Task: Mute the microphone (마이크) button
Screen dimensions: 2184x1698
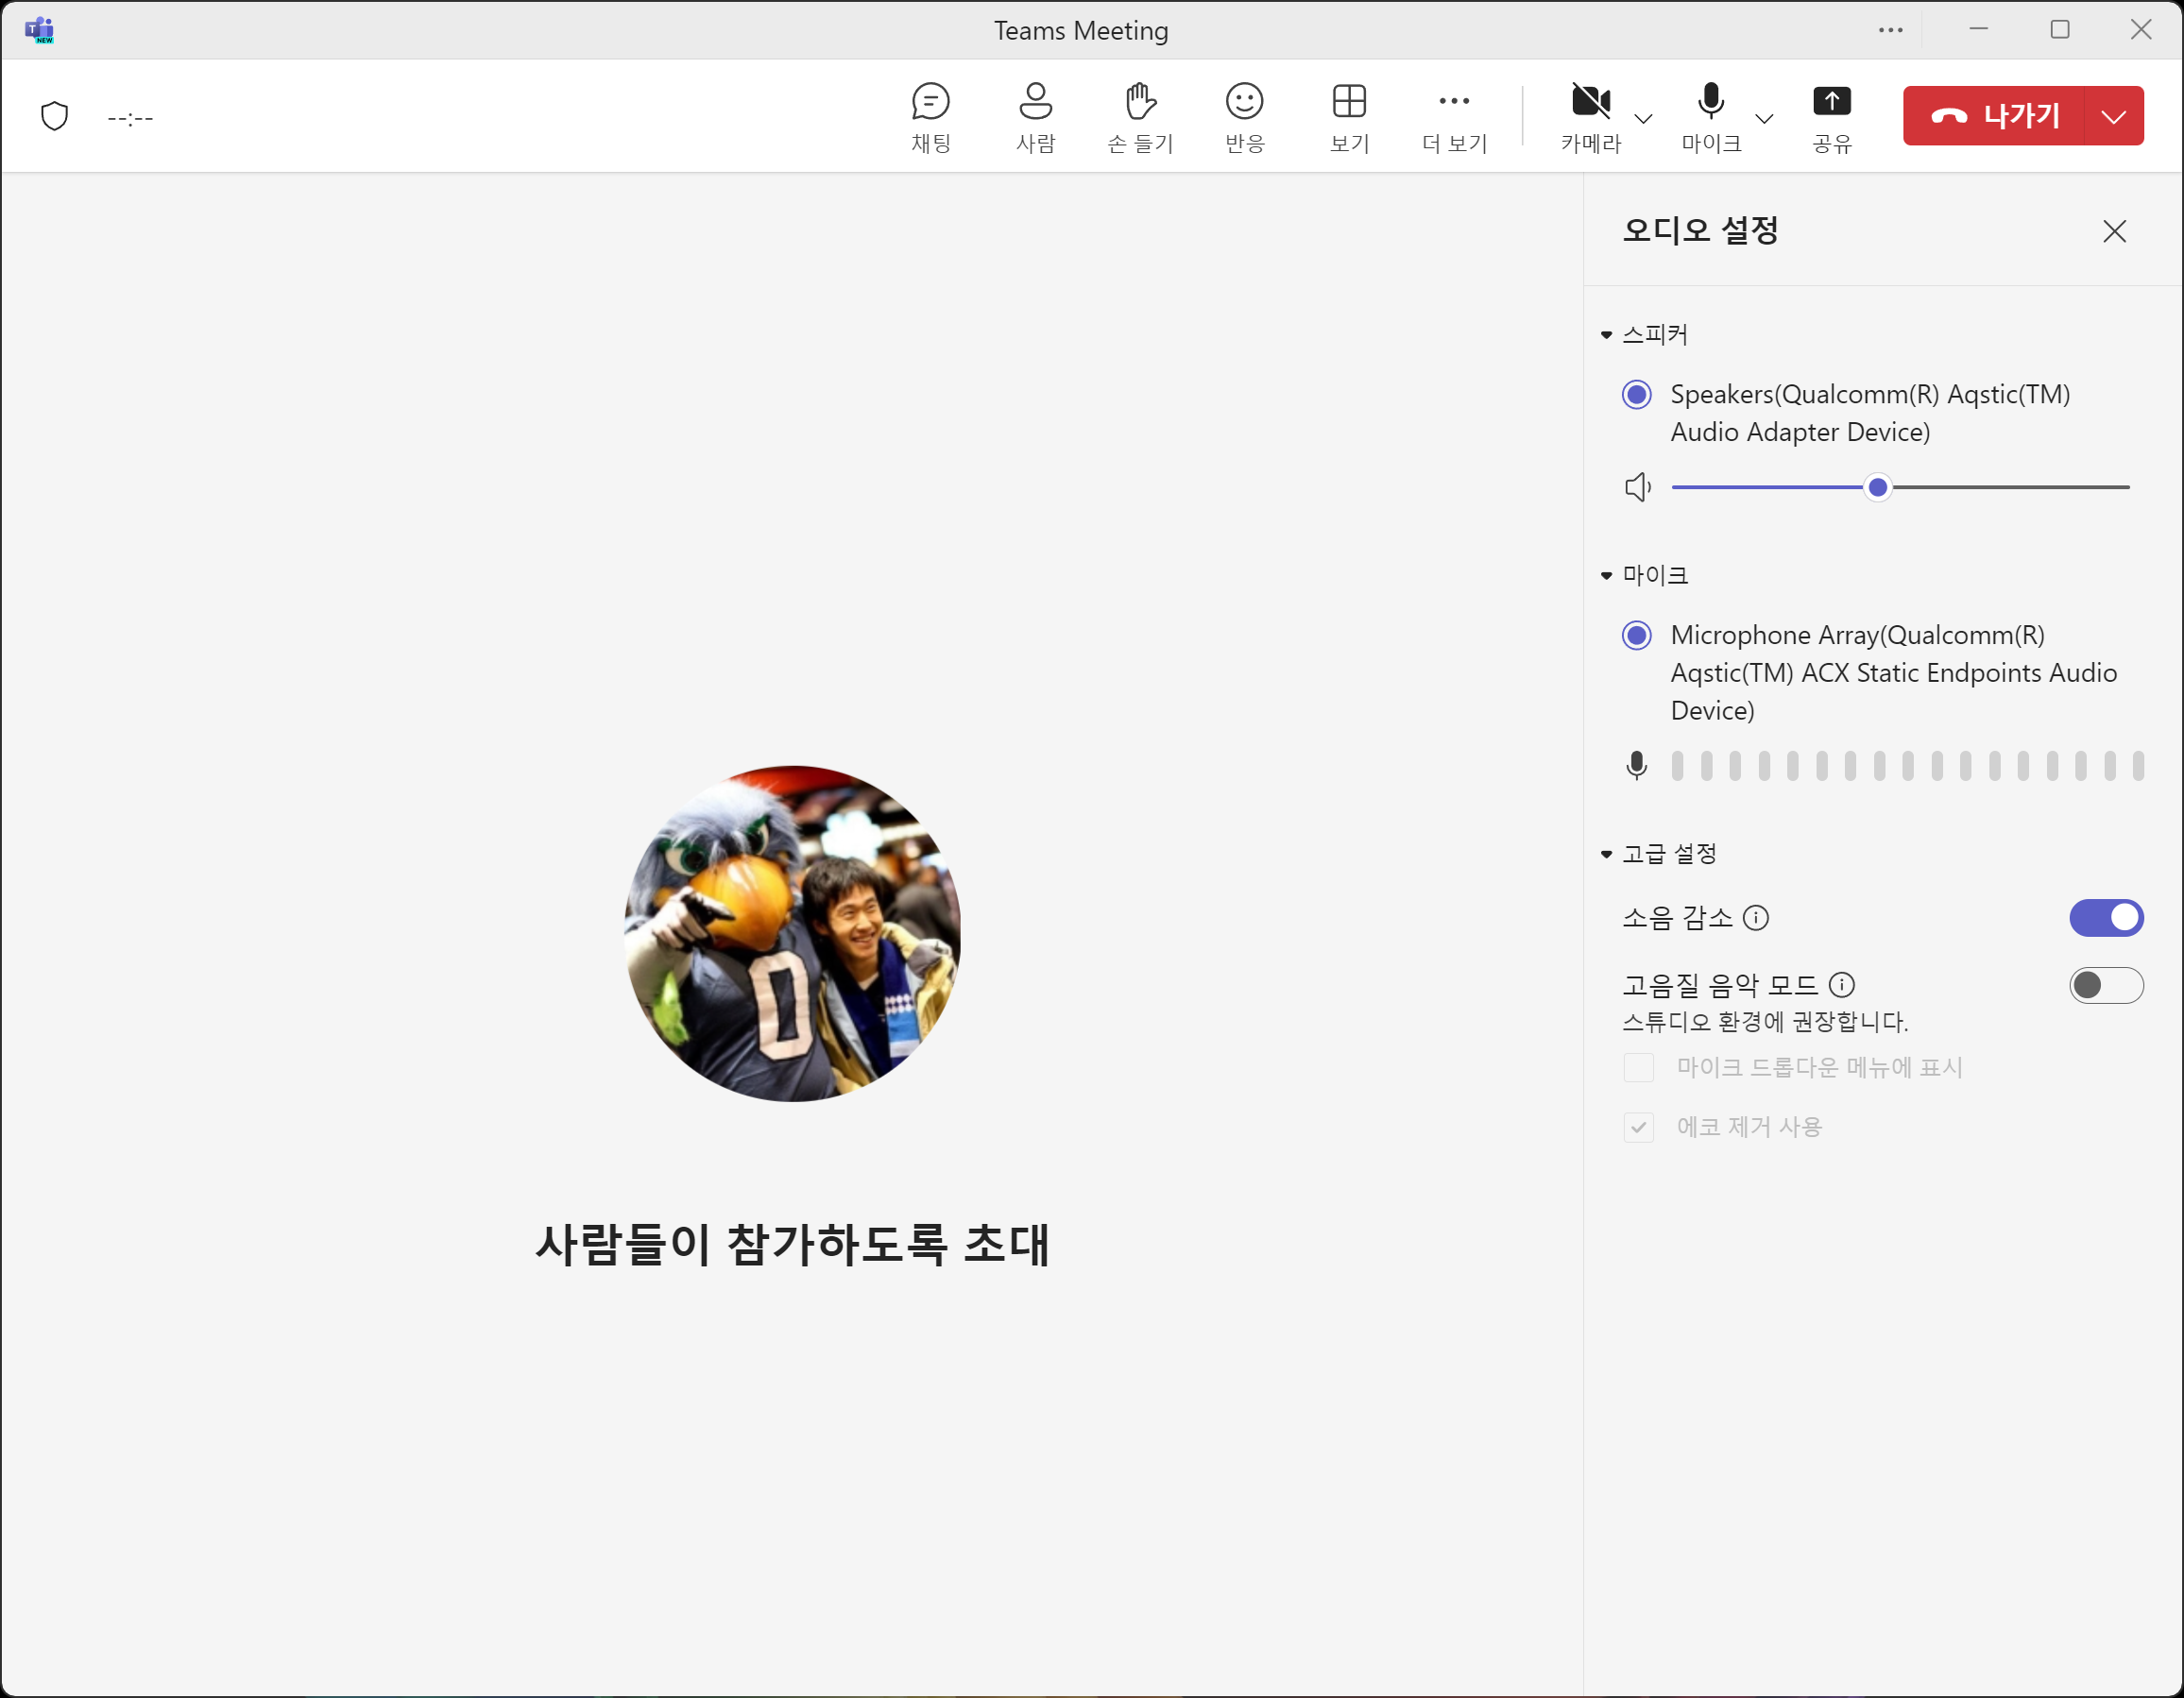Action: tap(1711, 116)
